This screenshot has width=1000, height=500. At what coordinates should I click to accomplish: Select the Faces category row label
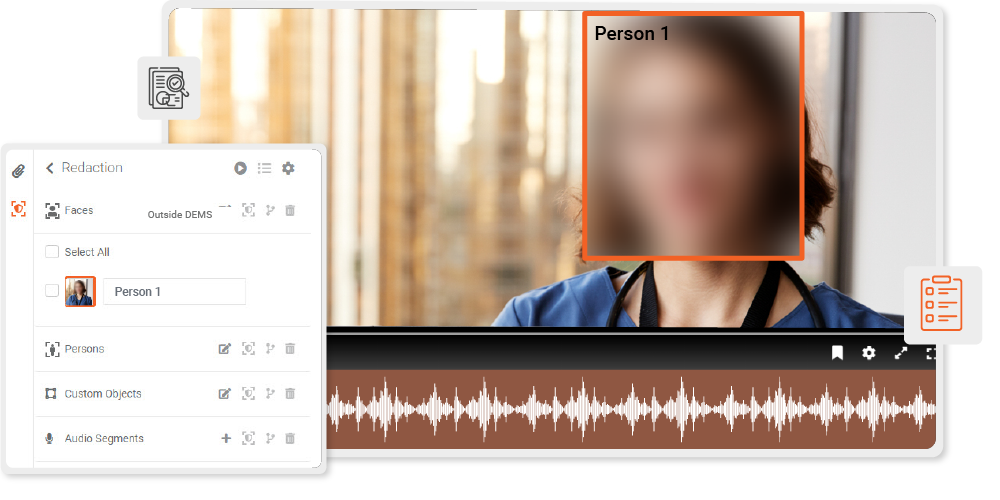coord(79,210)
